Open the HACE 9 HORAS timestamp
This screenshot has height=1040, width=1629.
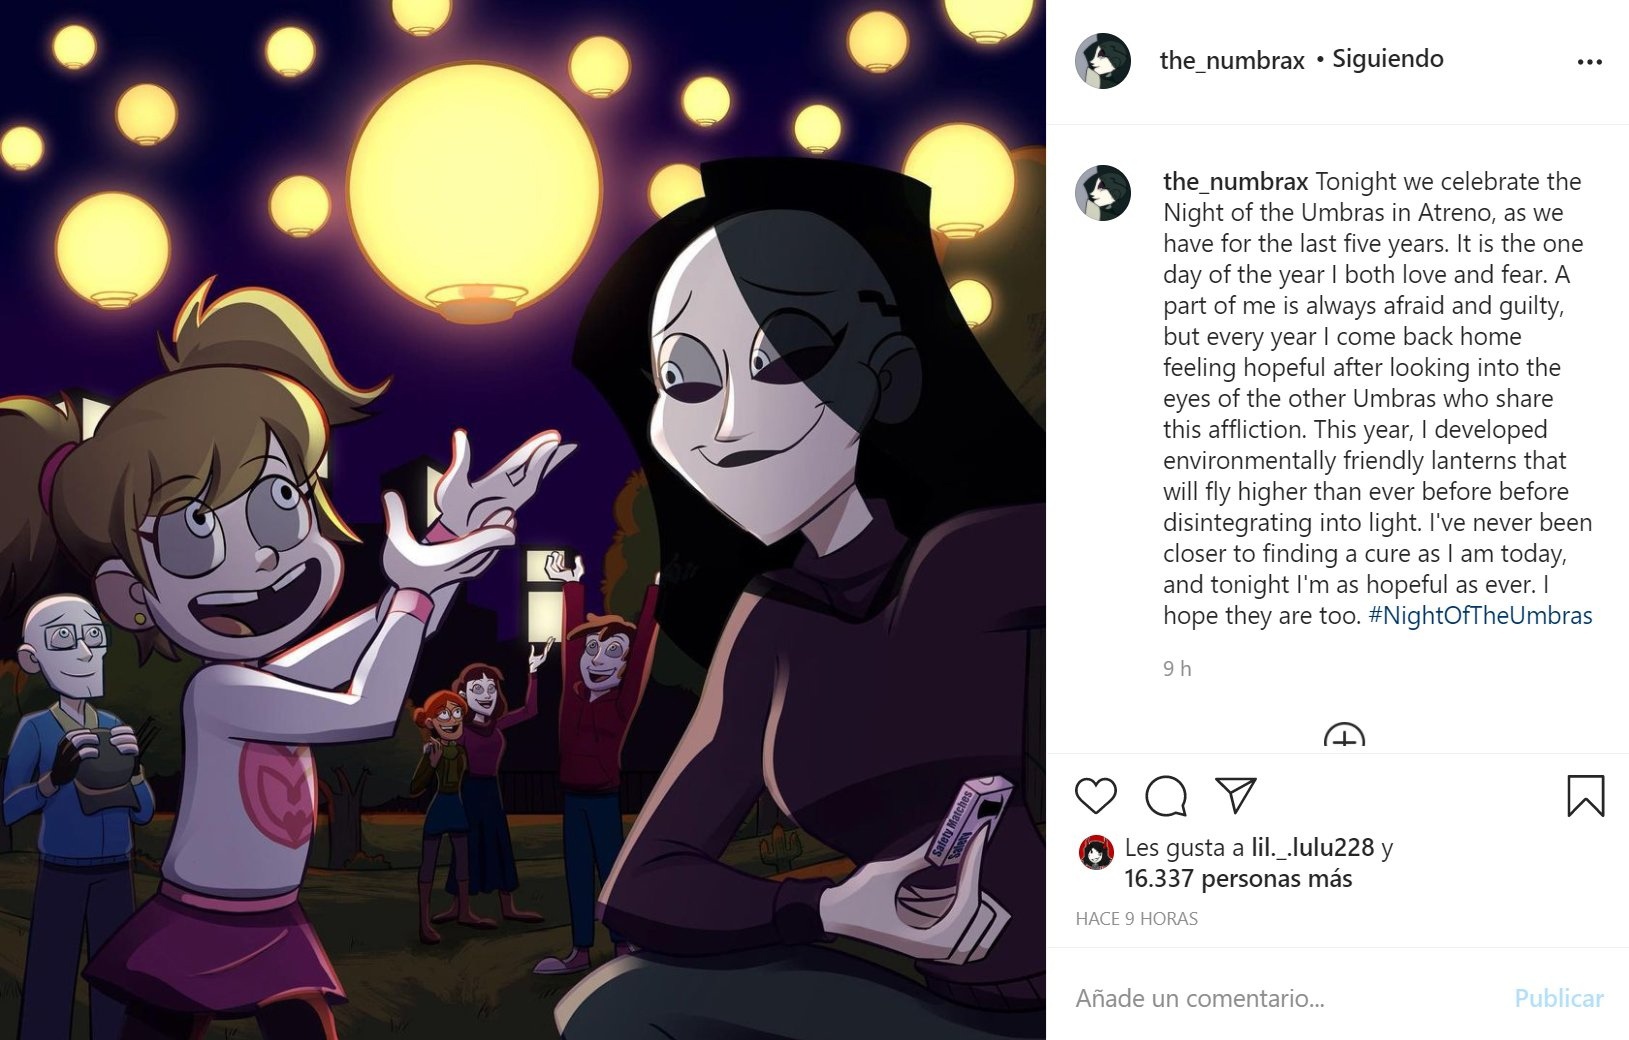coord(1136,918)
